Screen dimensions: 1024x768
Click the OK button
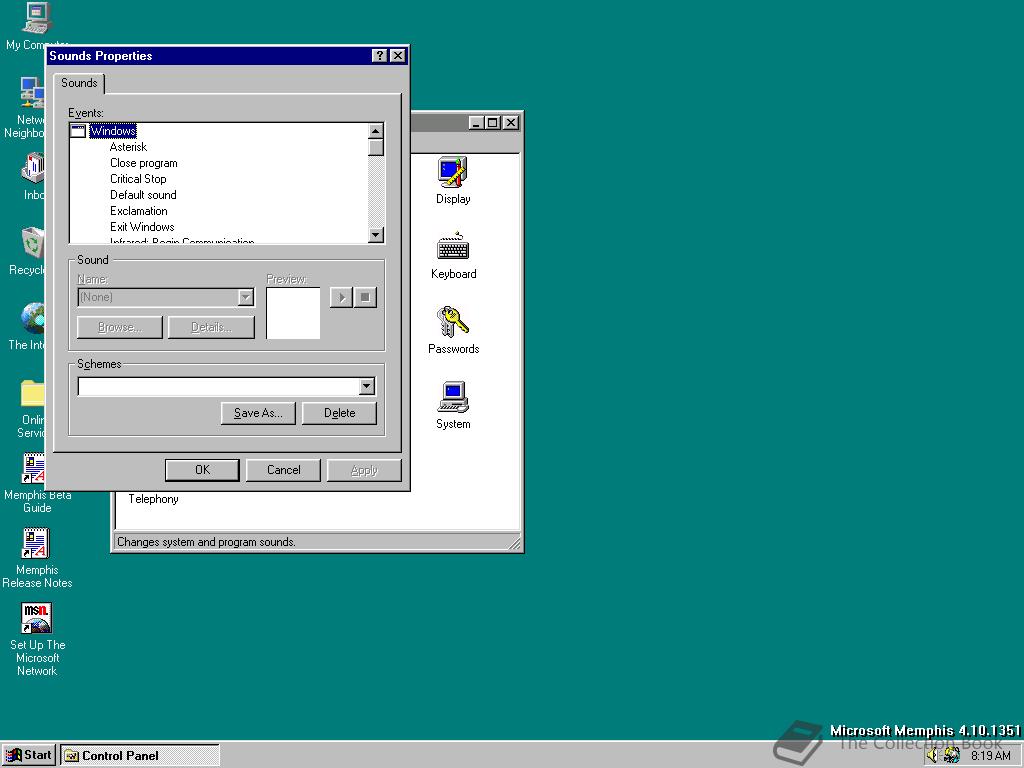(x=202, y=470)
